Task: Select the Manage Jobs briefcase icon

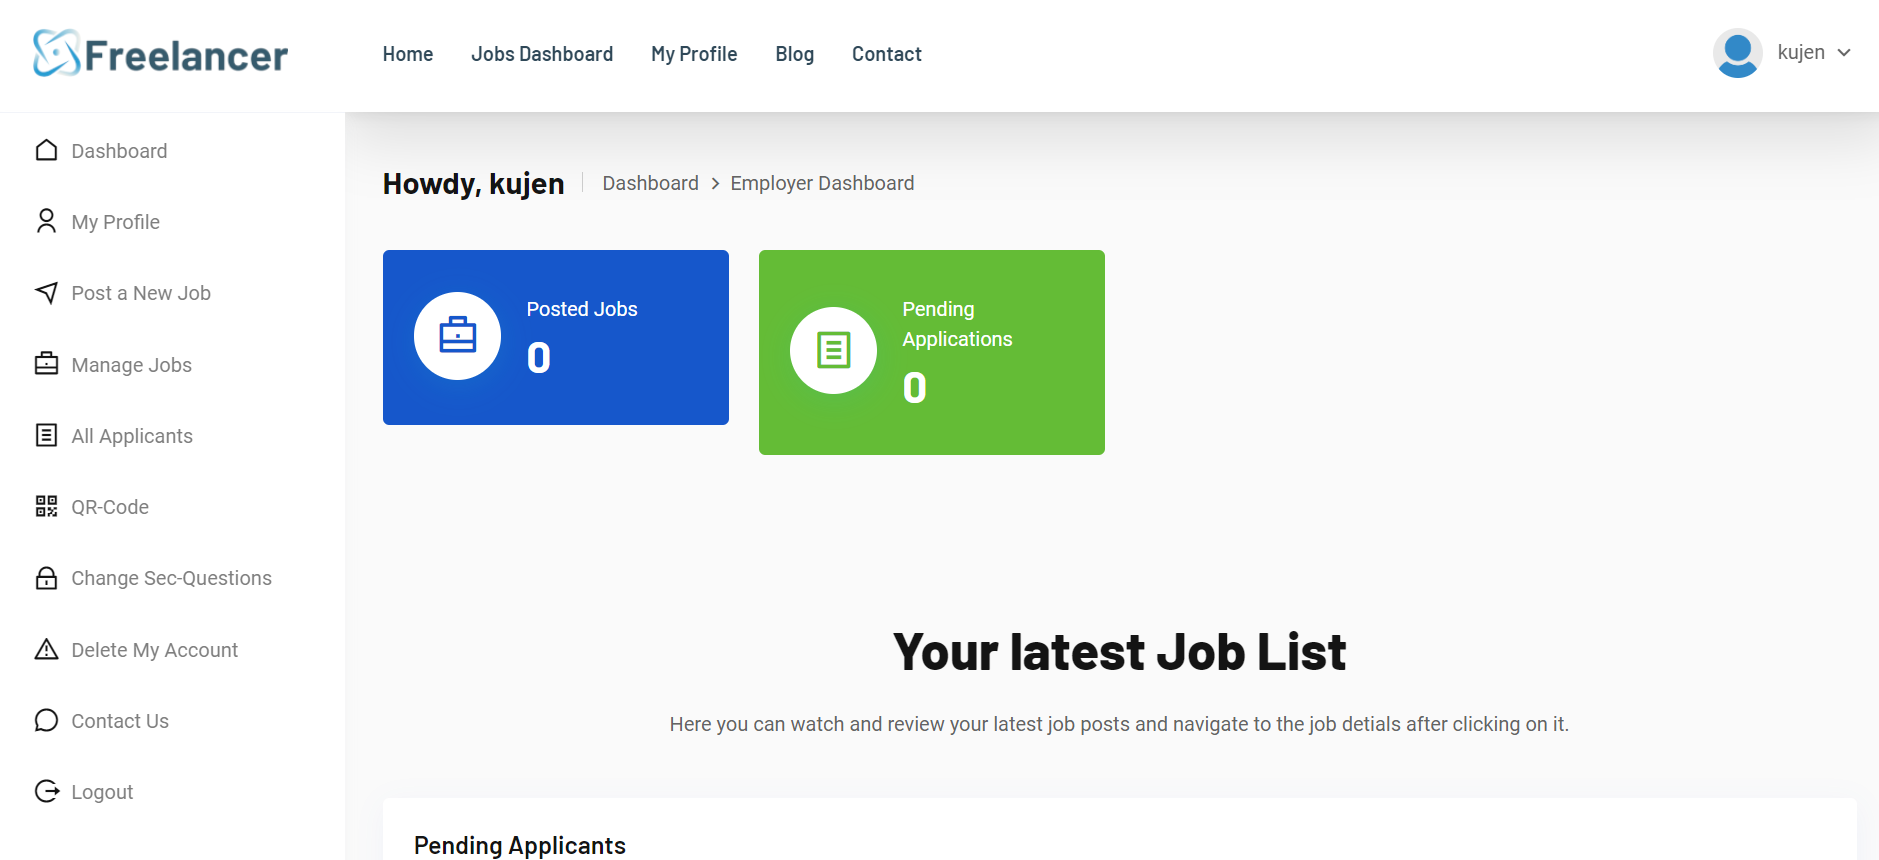Action: (46, 364)
